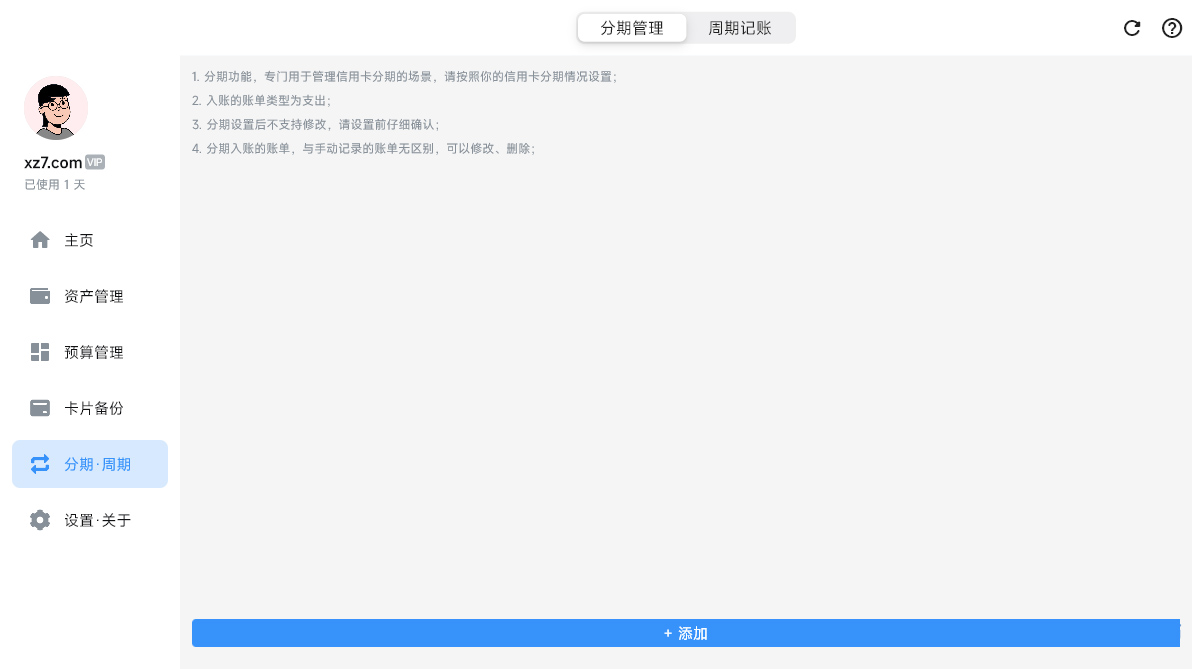Click note 1 about 信用卡分期的场景

[404, 77]
